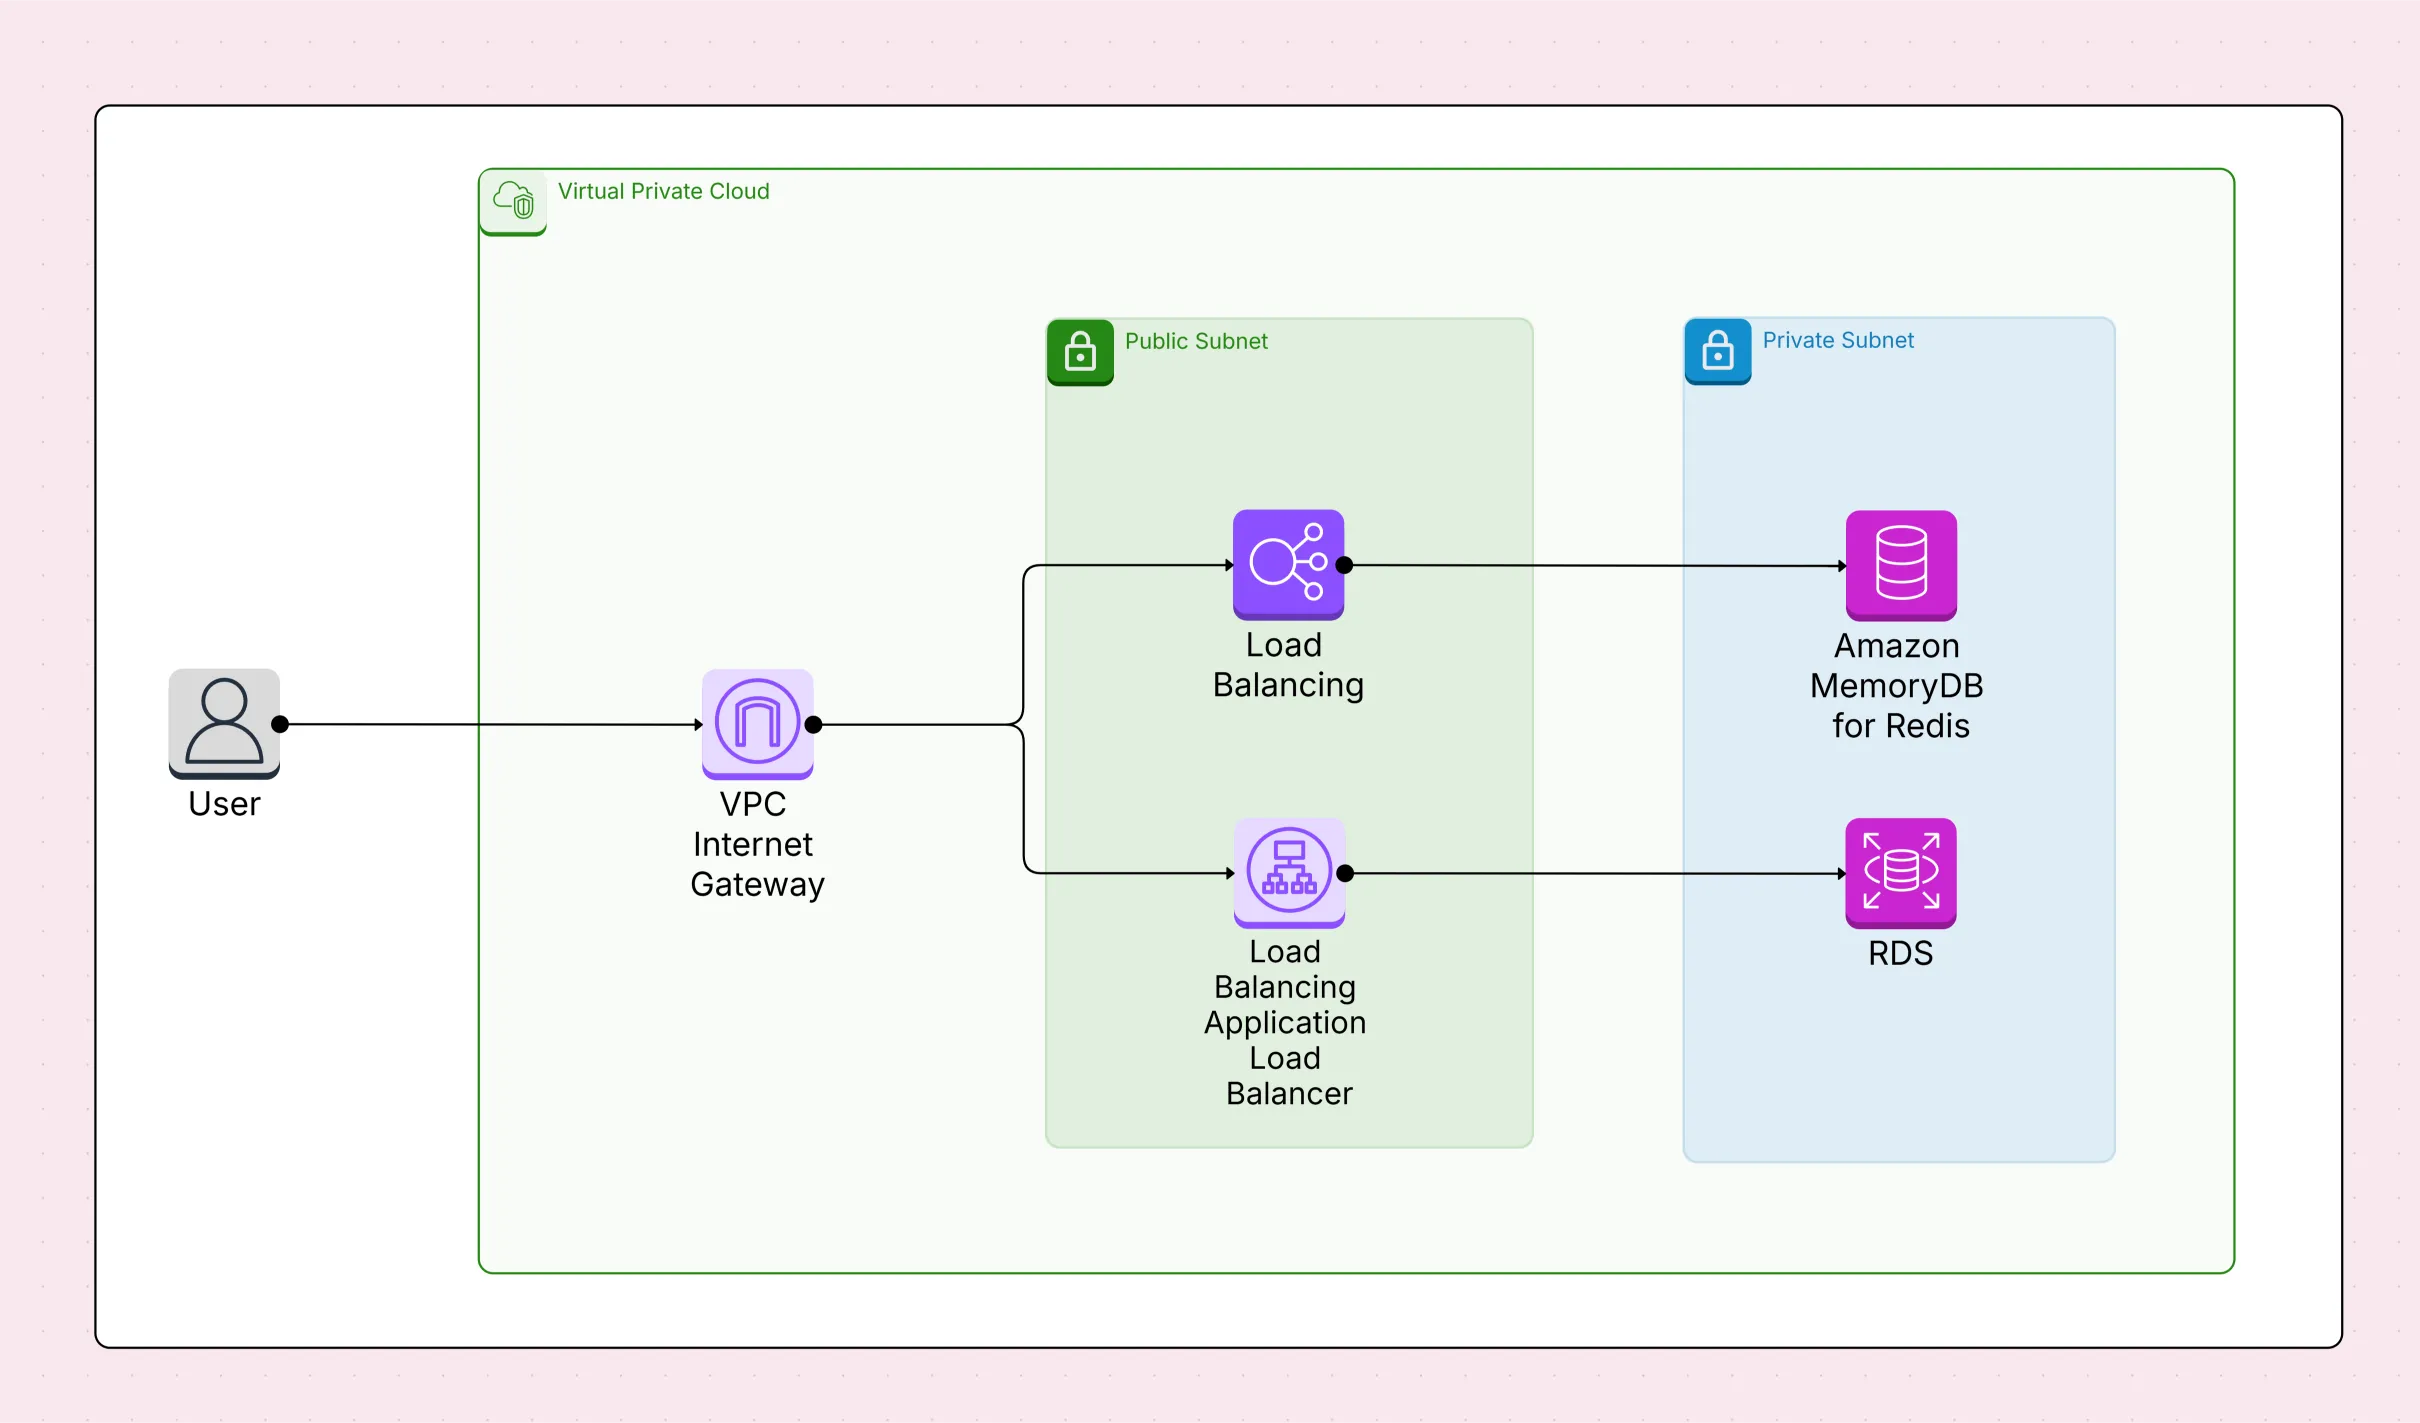Click the Virtual Private Cloud label
The image size is (2420, 1423).
(663, 191)
